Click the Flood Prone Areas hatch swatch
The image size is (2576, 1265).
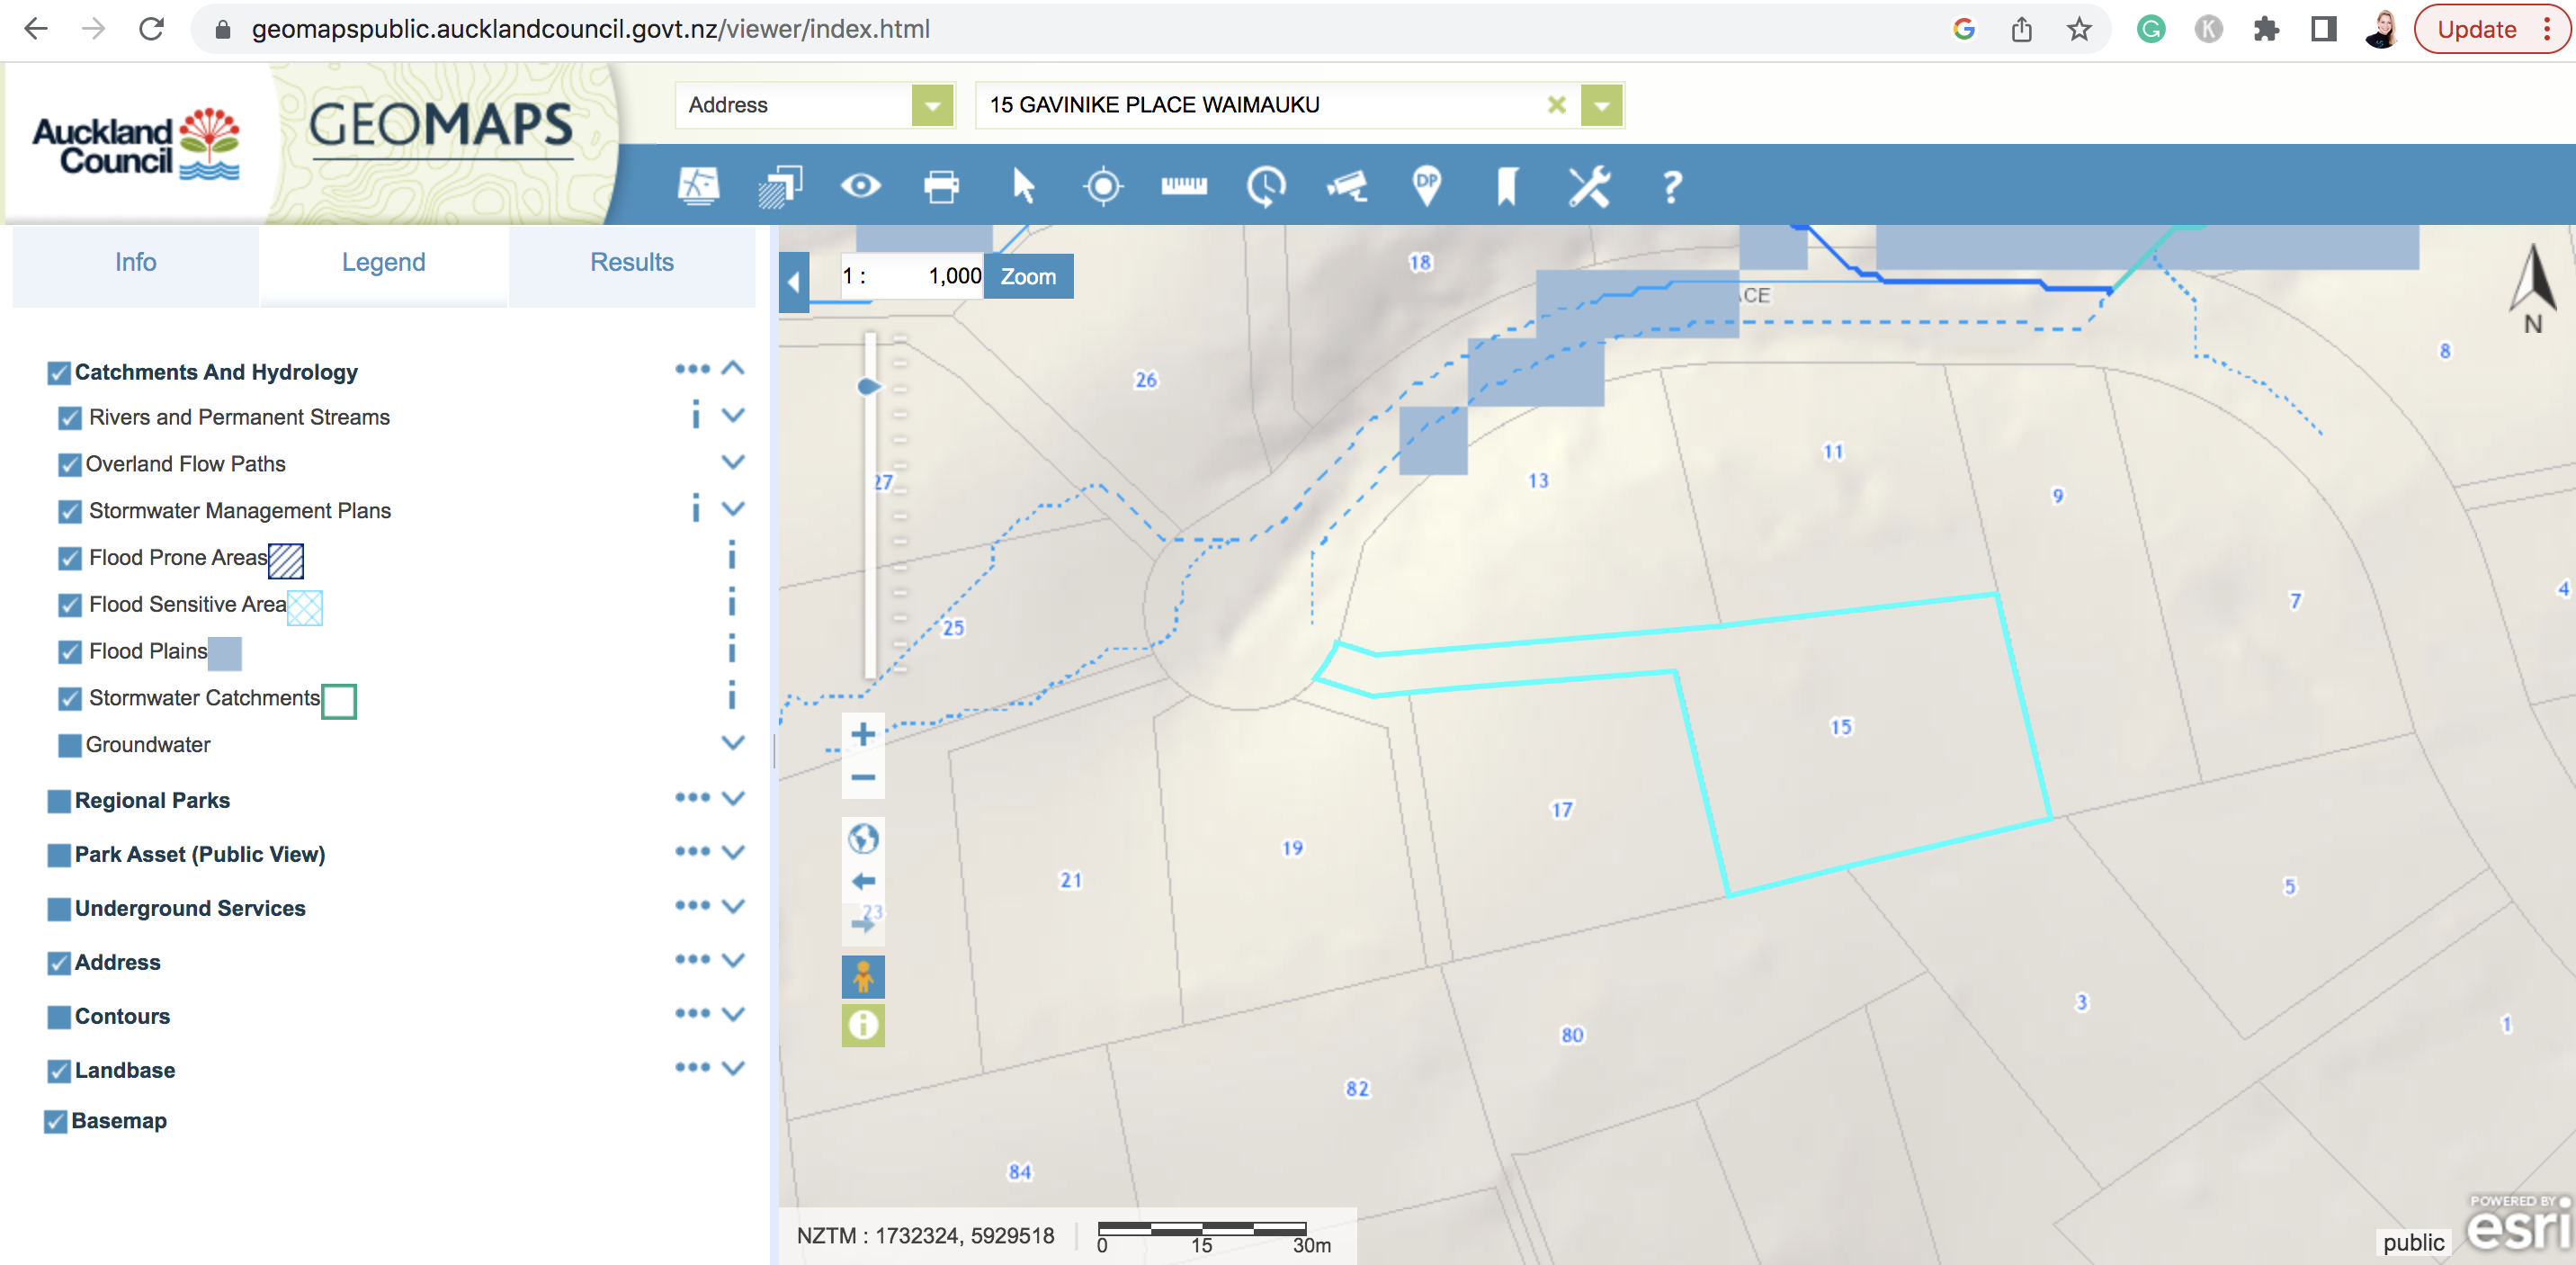pos(286,561)
